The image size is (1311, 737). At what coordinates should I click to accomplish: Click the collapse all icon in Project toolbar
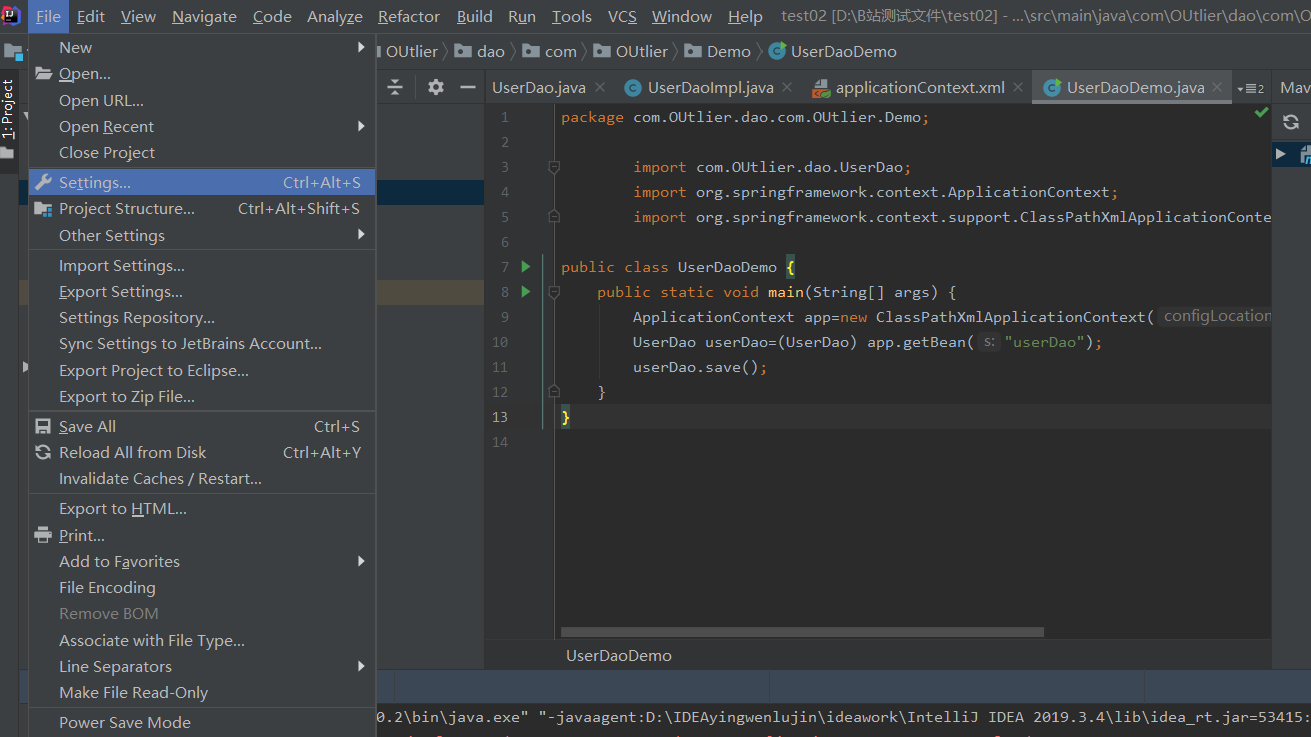395,87
